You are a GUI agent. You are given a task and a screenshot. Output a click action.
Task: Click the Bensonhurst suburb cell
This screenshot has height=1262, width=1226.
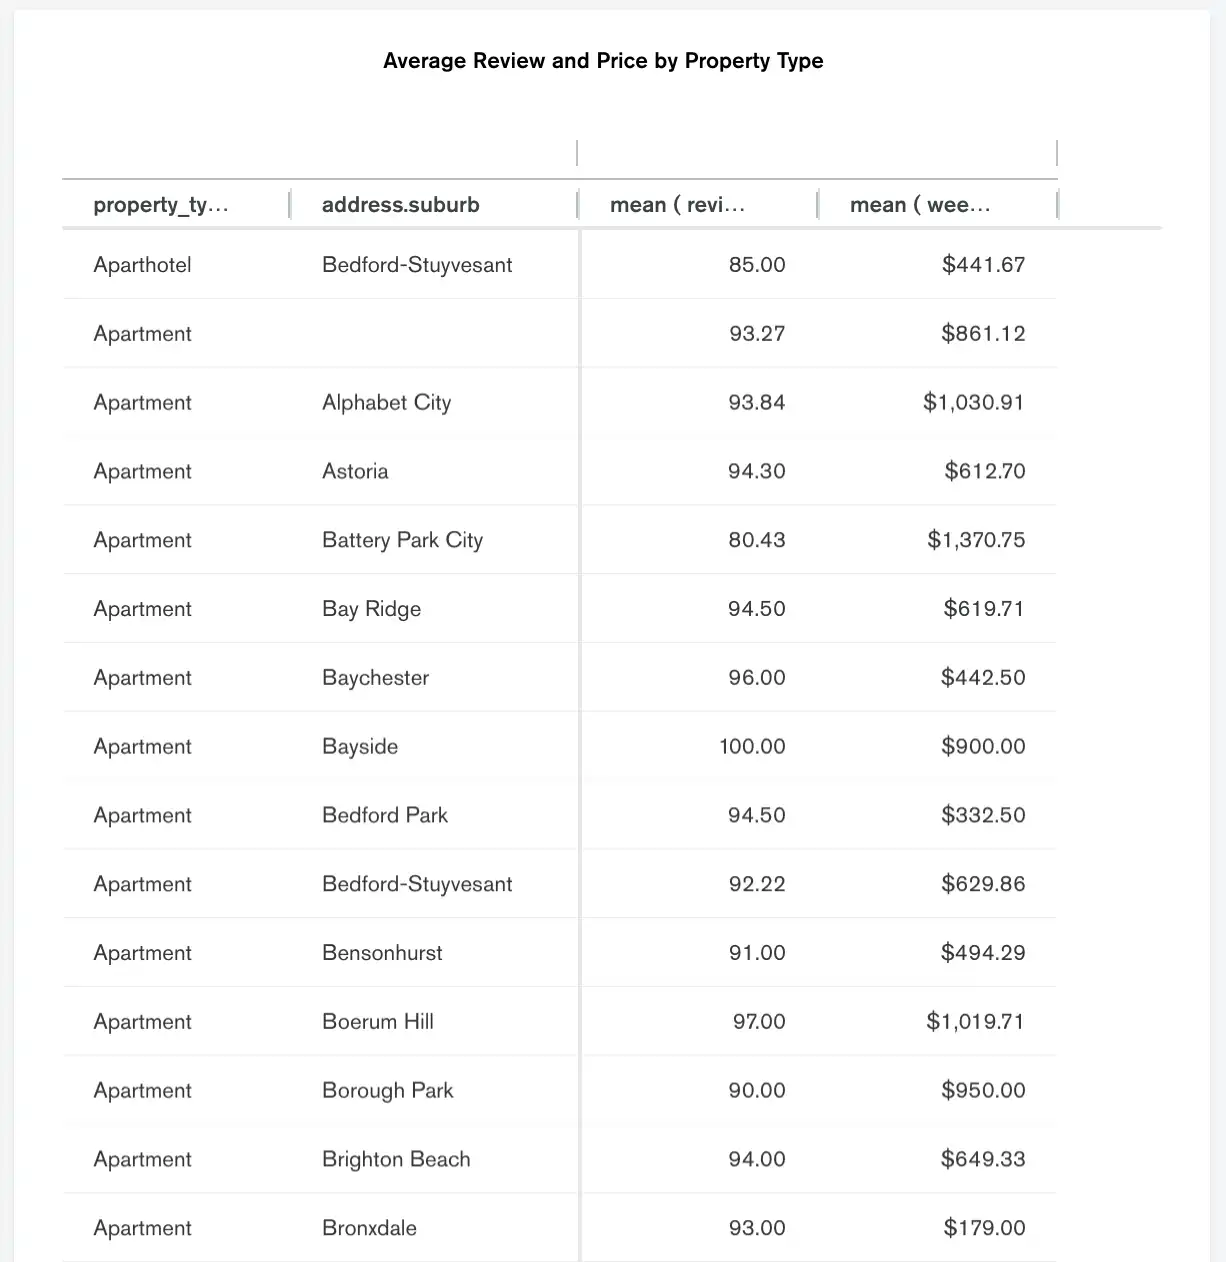[382, 953]
